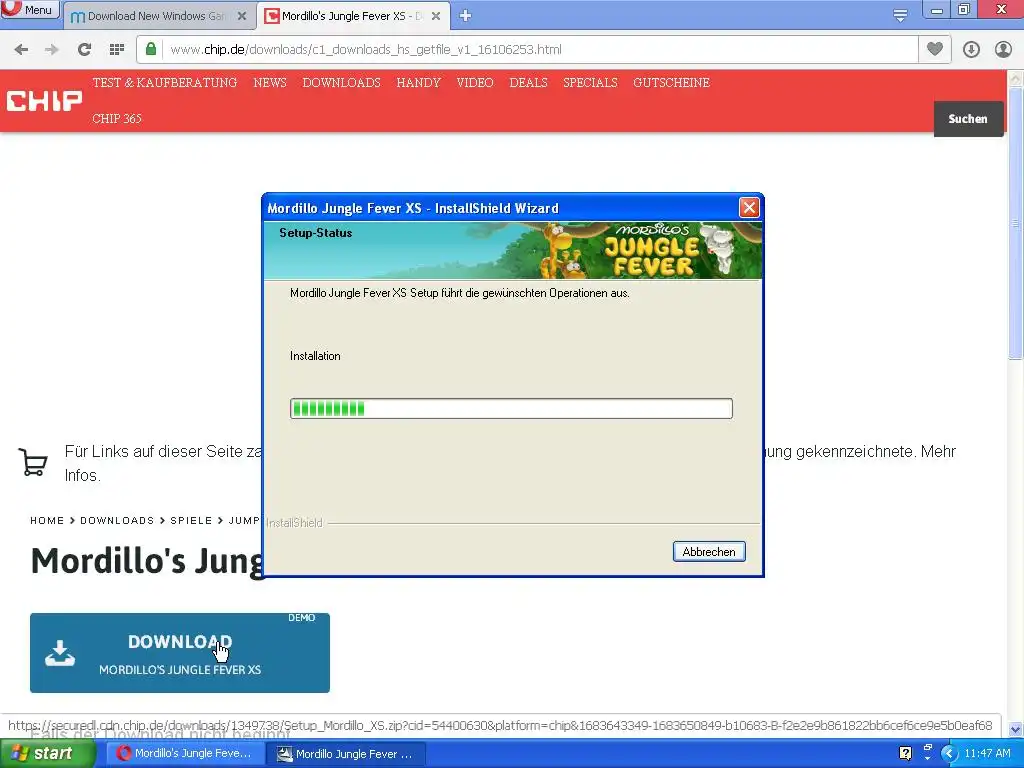Image resolution: width=1024 pixels, height=768 pixels.
Task: Click the 11:47 AM system clock
Action: click(x=987, y=754)
